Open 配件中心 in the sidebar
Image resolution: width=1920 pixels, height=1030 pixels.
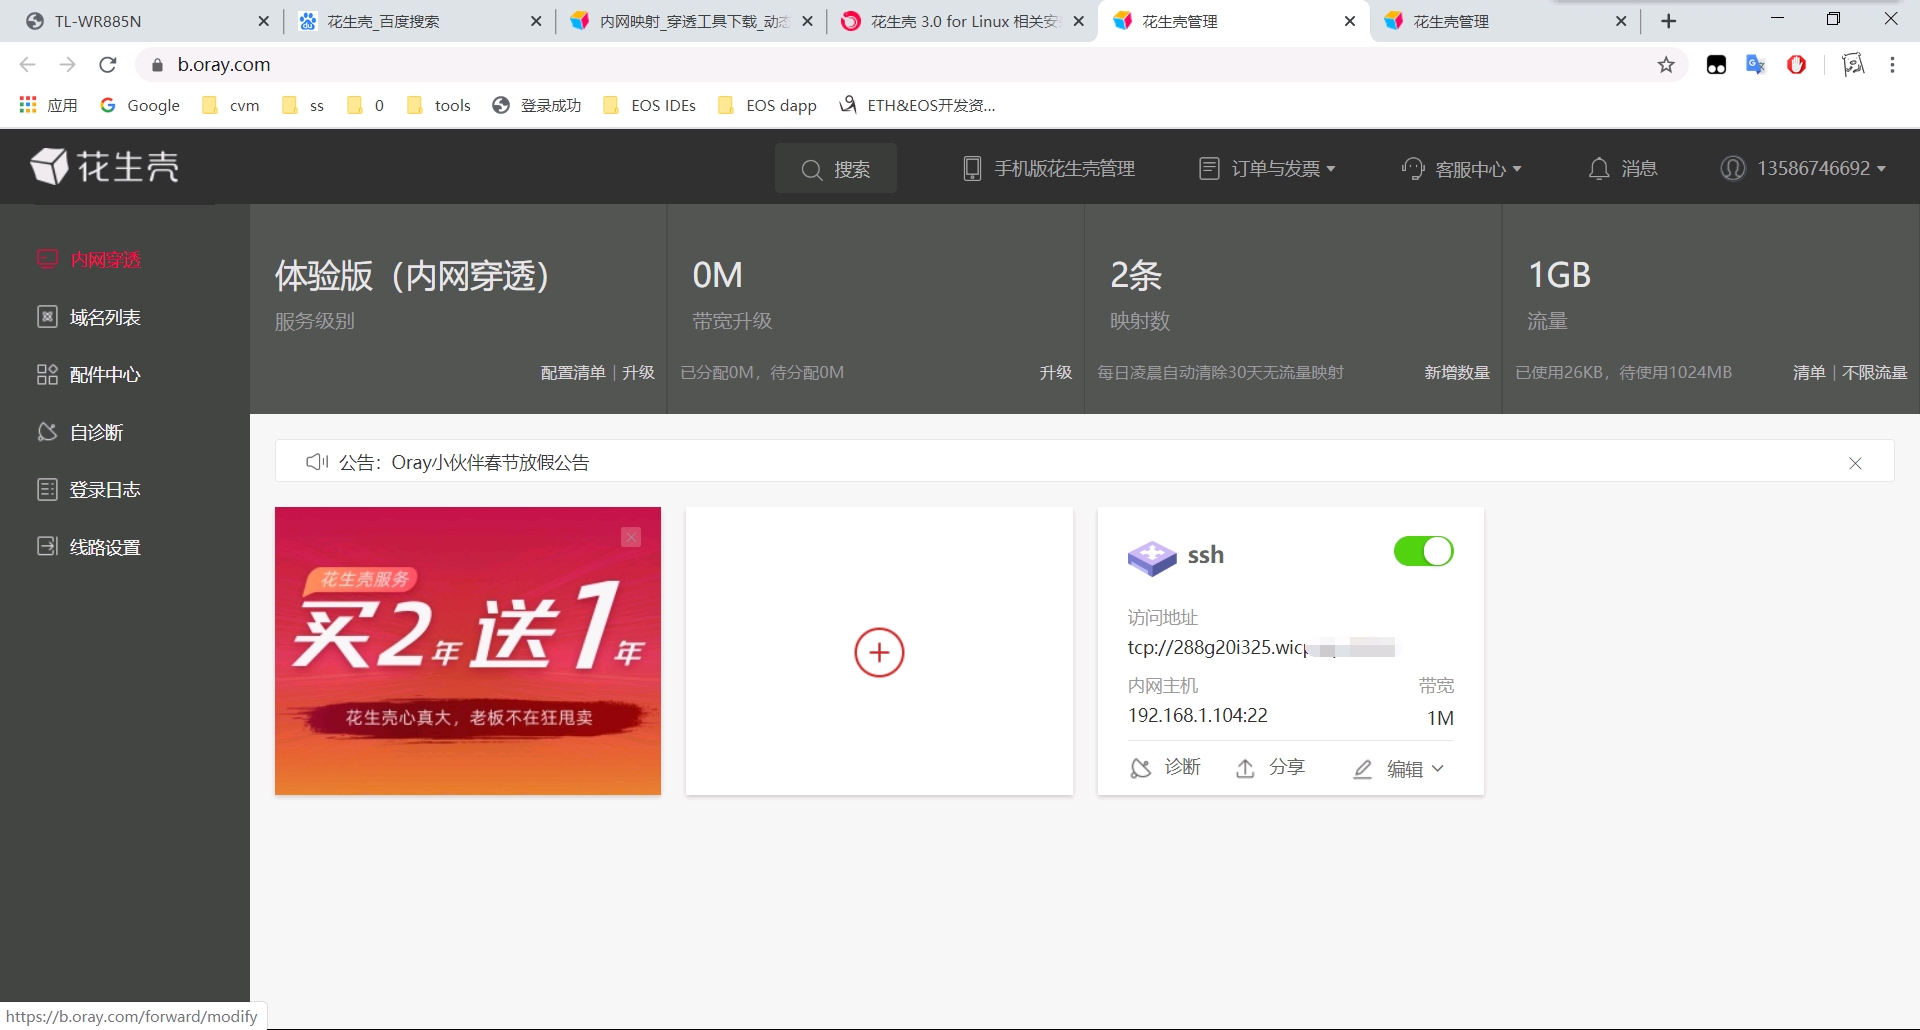89,375
